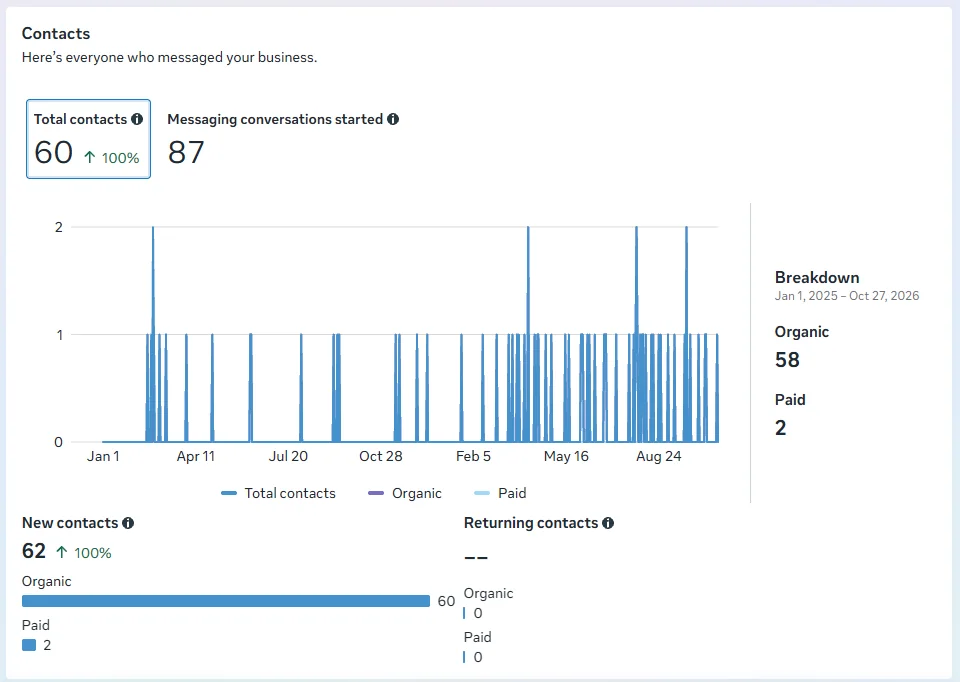Click the 87 conversations started value
The width and height of the screenshot is (960, 682).
[186, 152]
